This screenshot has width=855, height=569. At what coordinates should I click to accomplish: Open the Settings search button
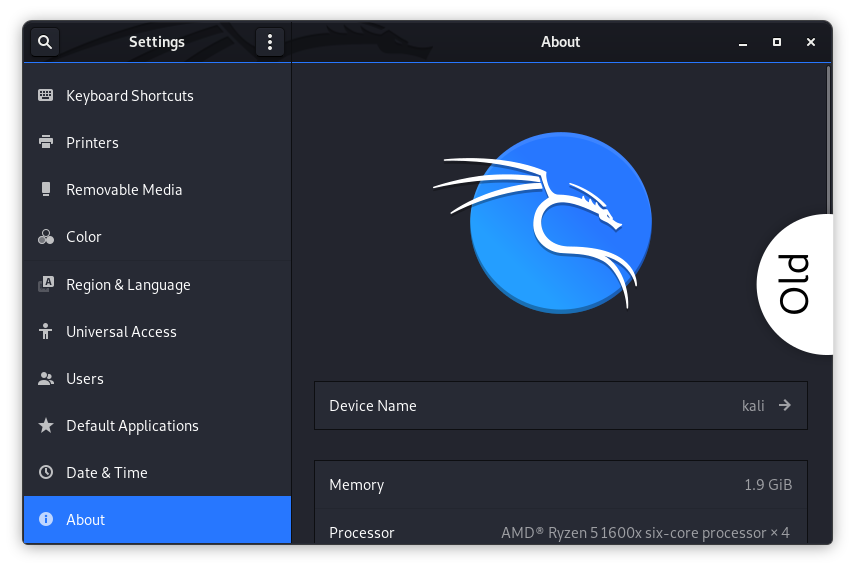click(x=45, y=42)
